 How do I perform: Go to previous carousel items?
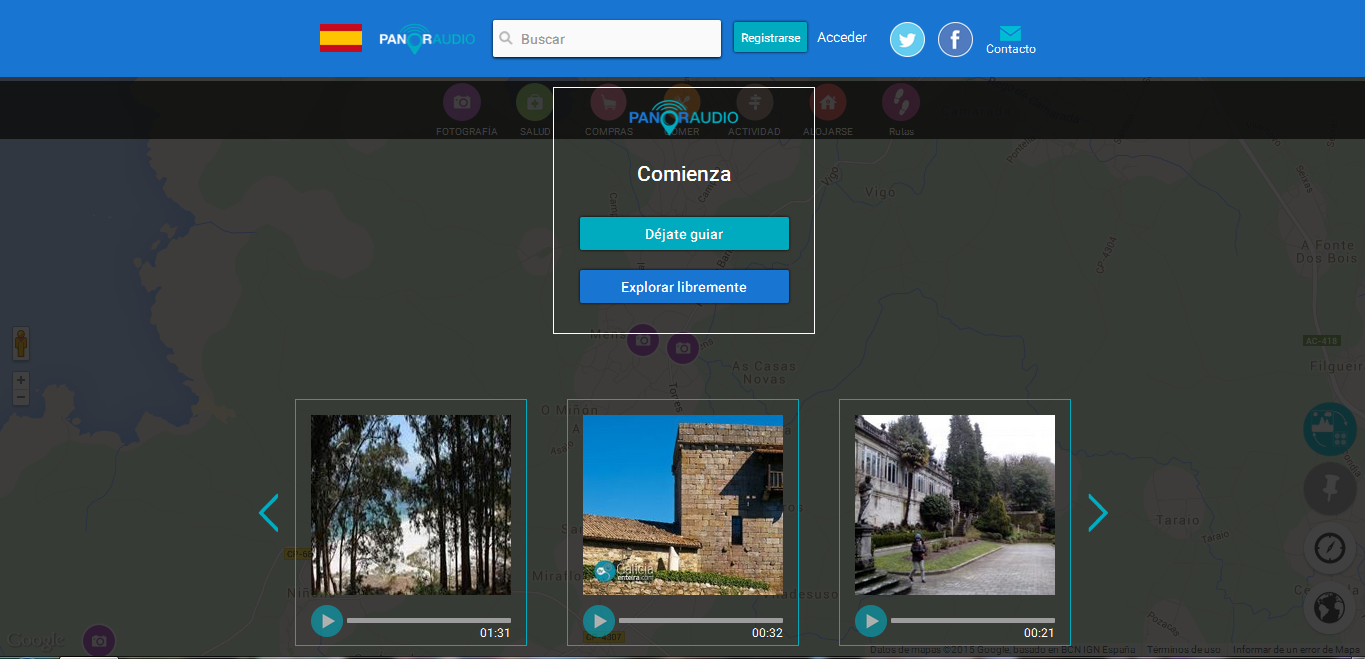[268, 513]
